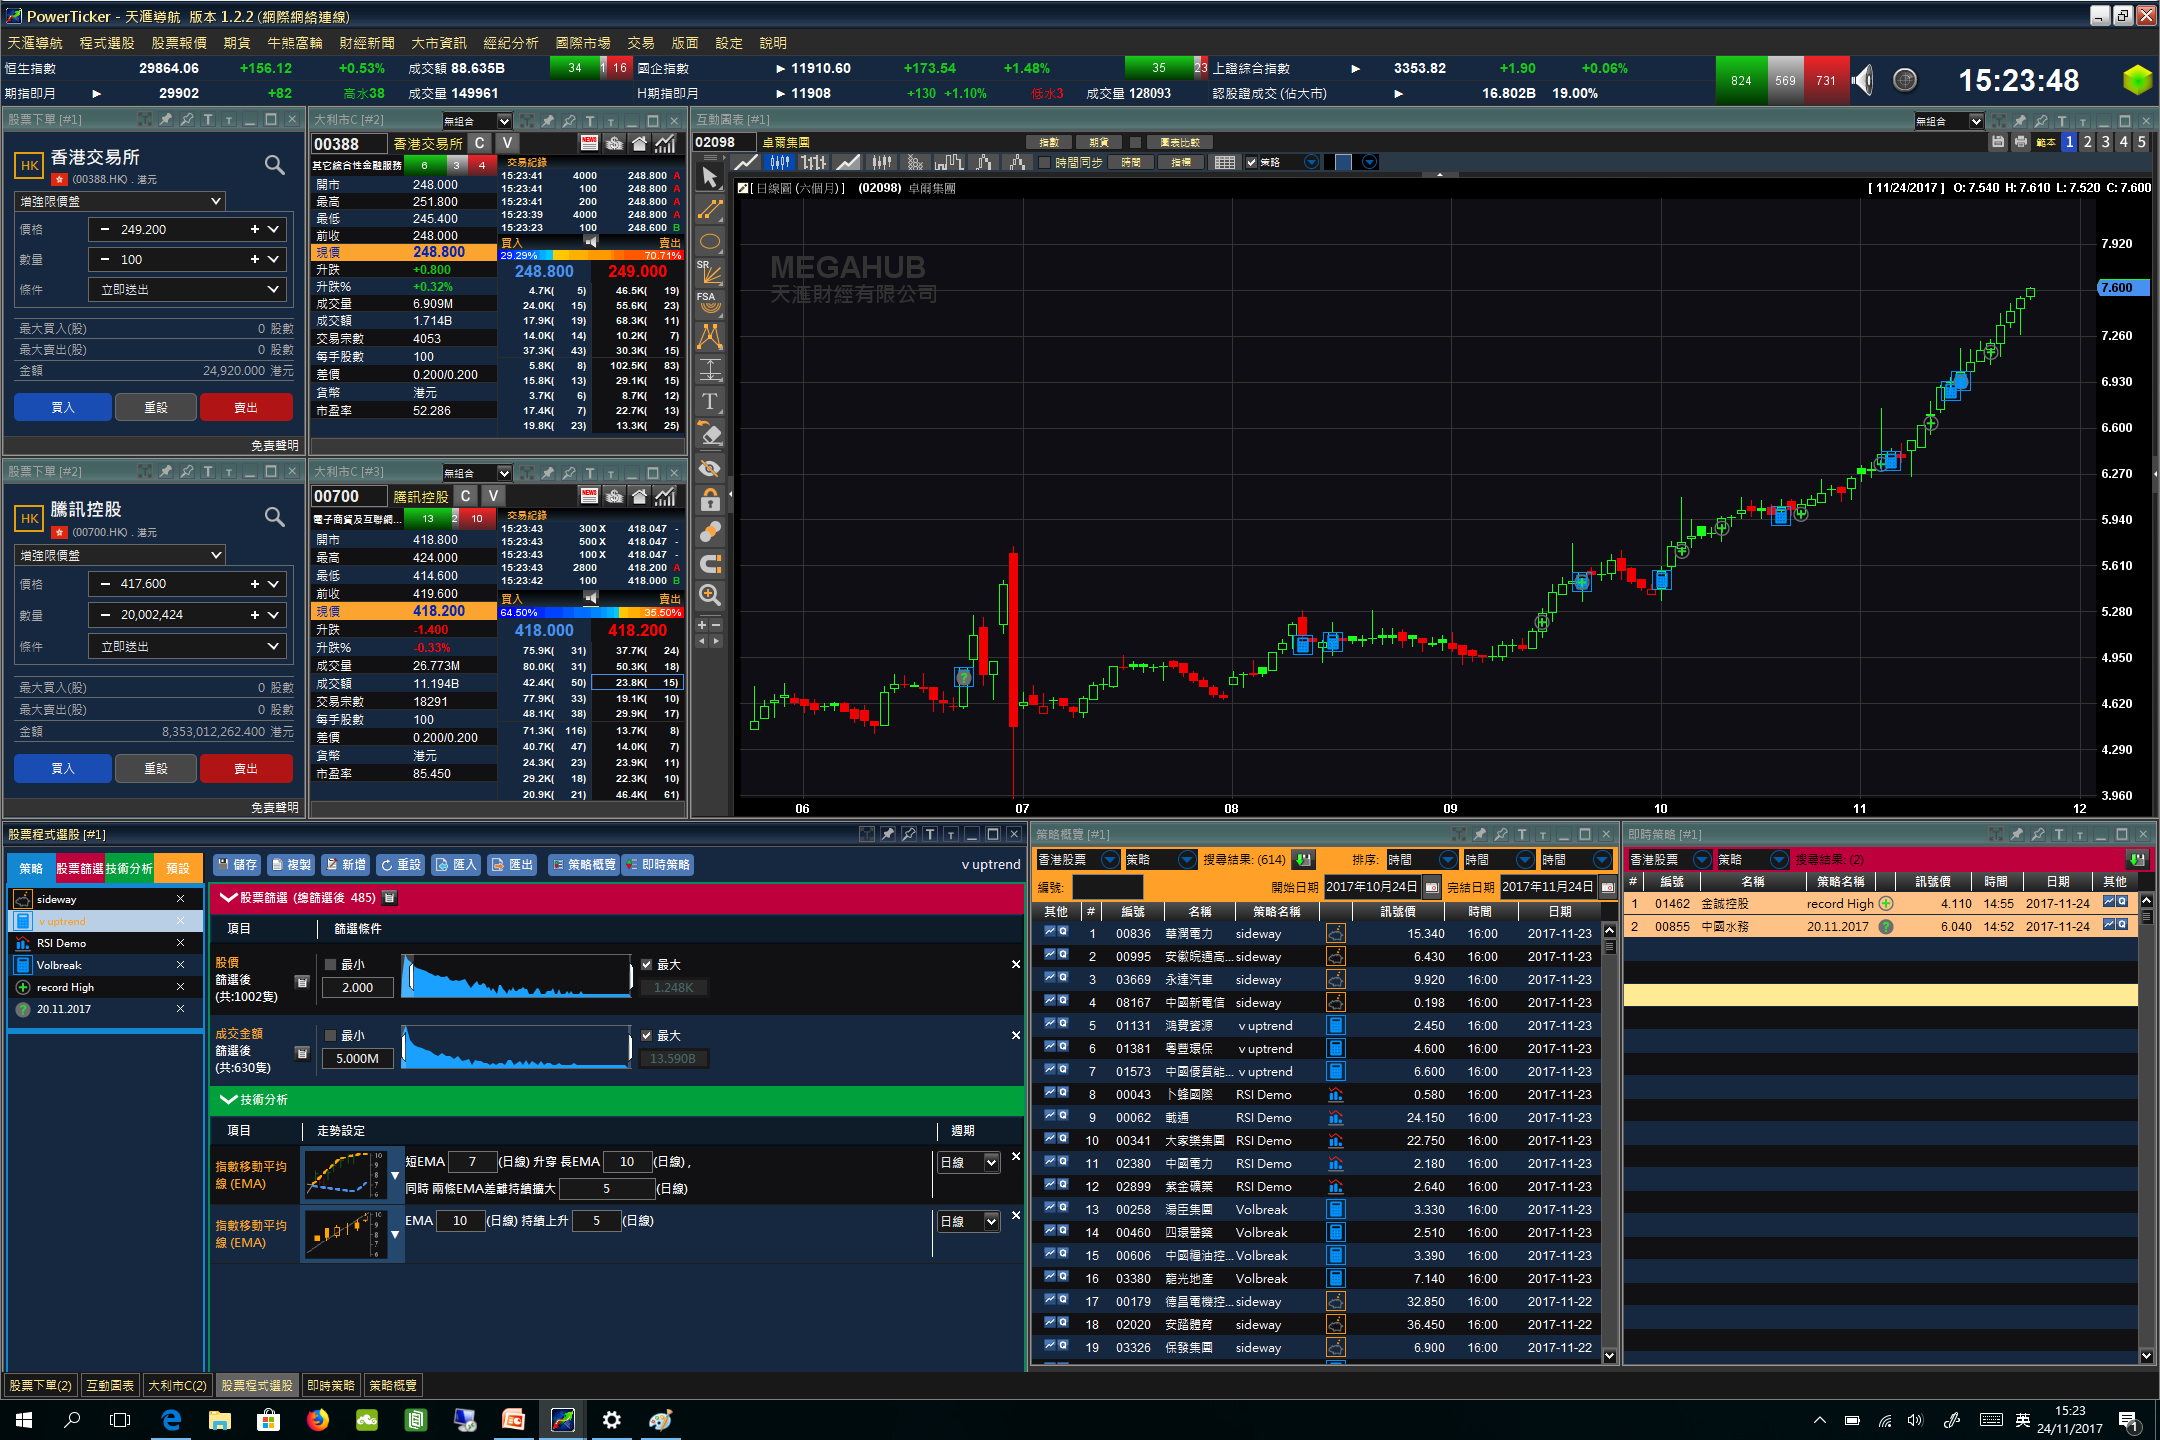Click the 指標 indicator button in chart toolbar
This screenshot has height=1440, width=2160.
[1182, 162]
